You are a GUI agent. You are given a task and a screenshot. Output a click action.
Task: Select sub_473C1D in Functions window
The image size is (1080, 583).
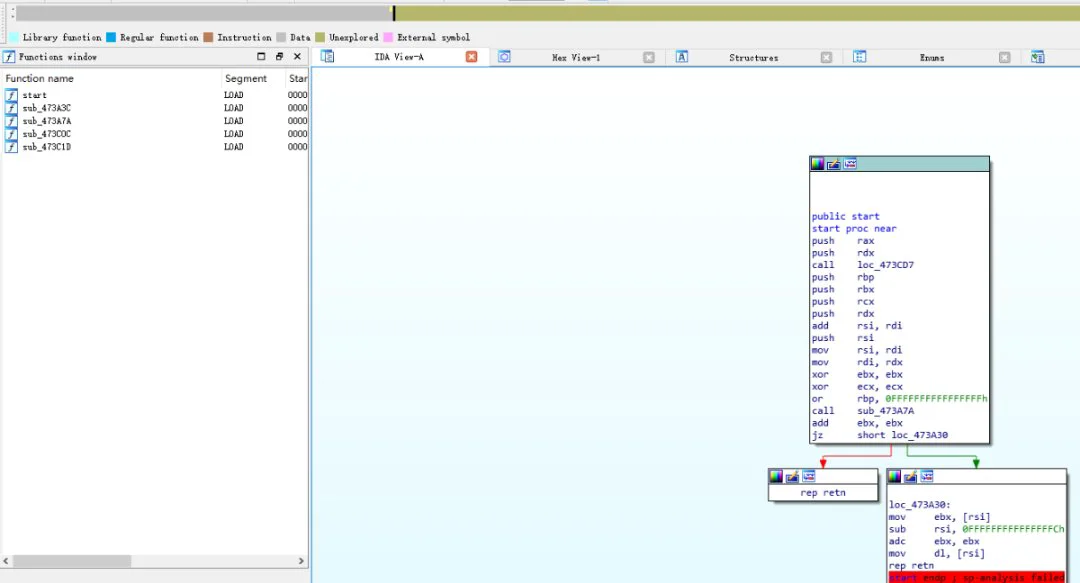[155, 147]
